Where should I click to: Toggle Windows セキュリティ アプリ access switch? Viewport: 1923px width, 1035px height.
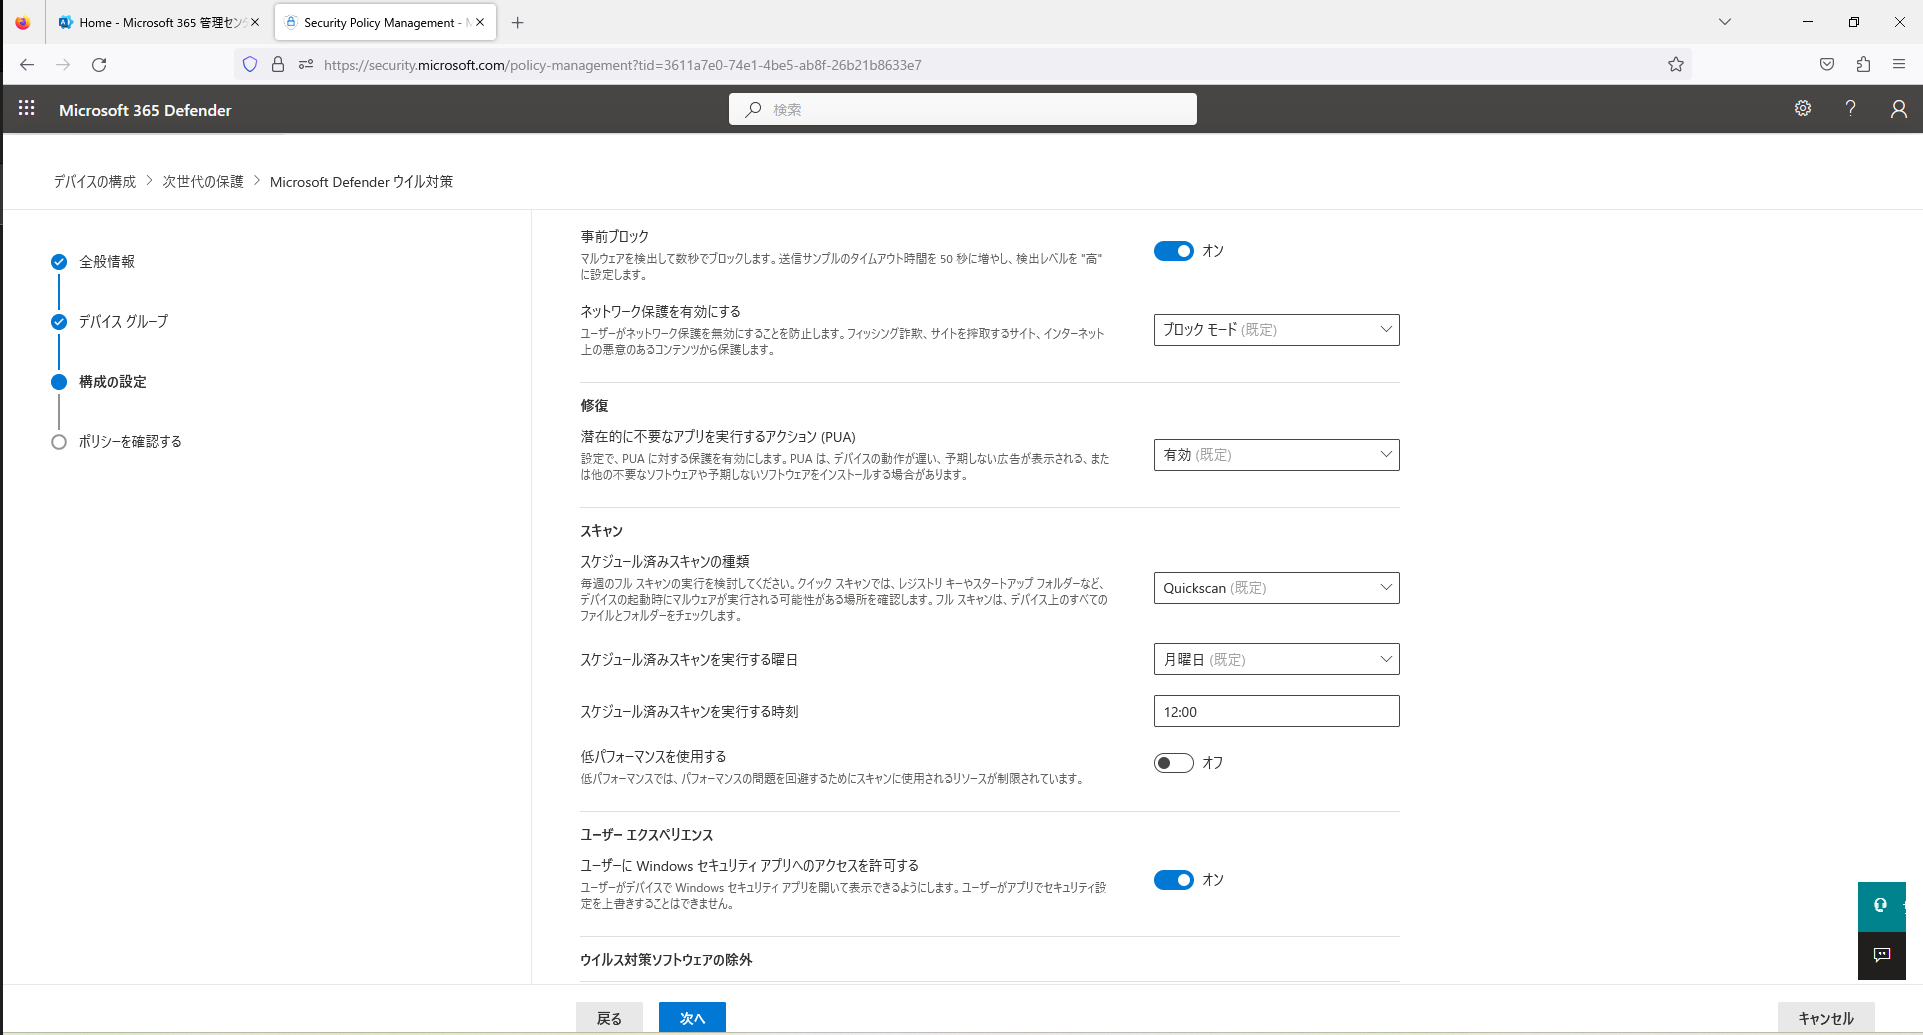(1174, 880)
